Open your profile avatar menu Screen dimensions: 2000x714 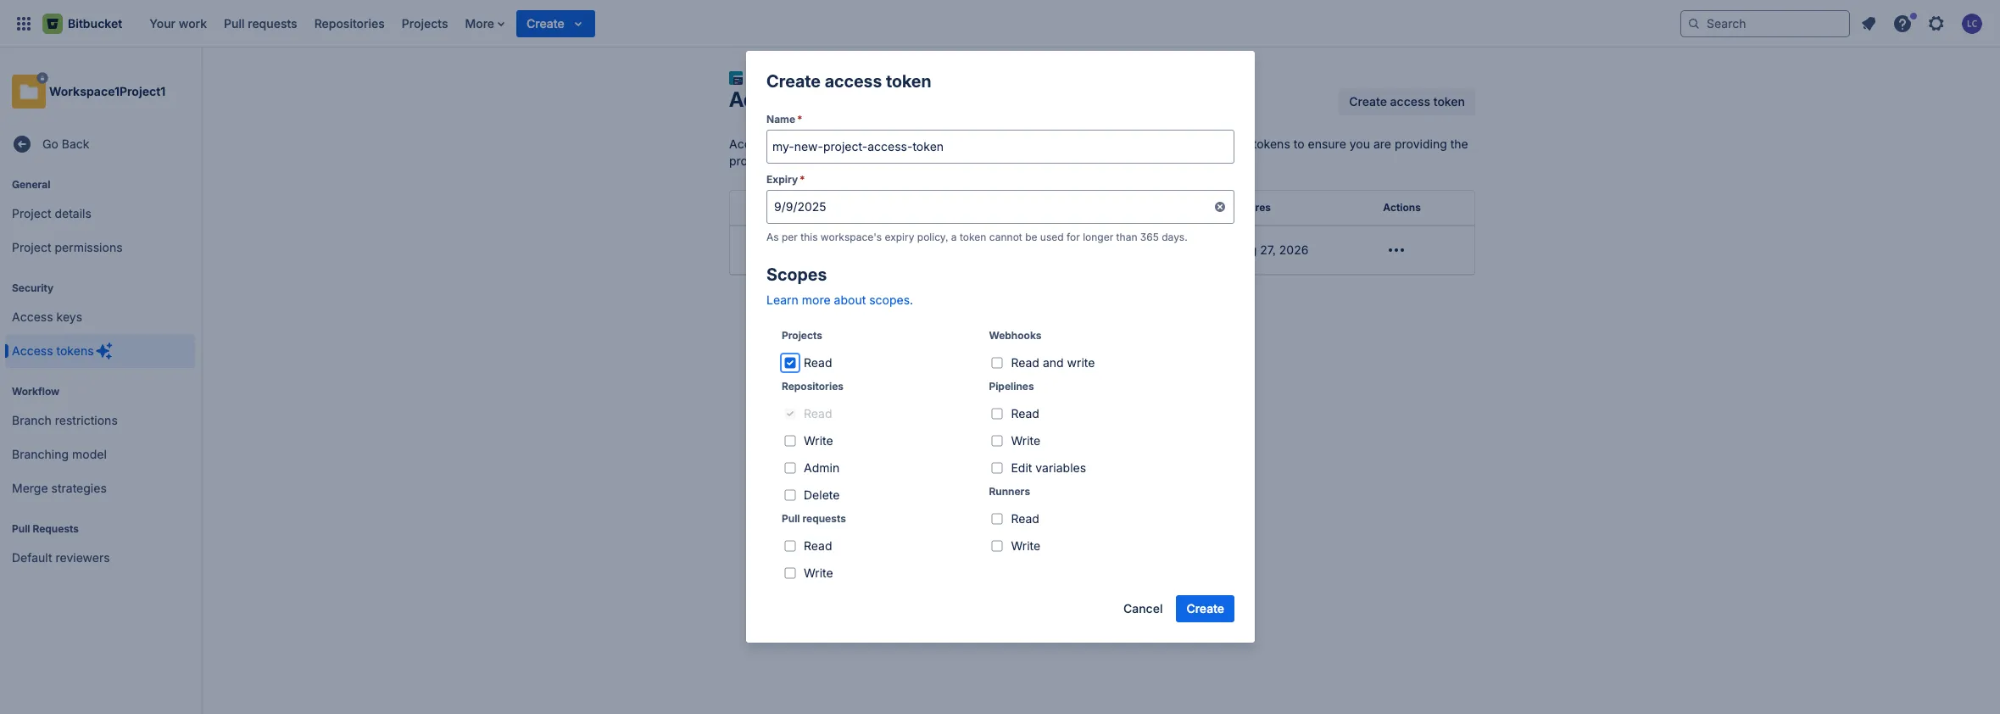click(1971, 23)
